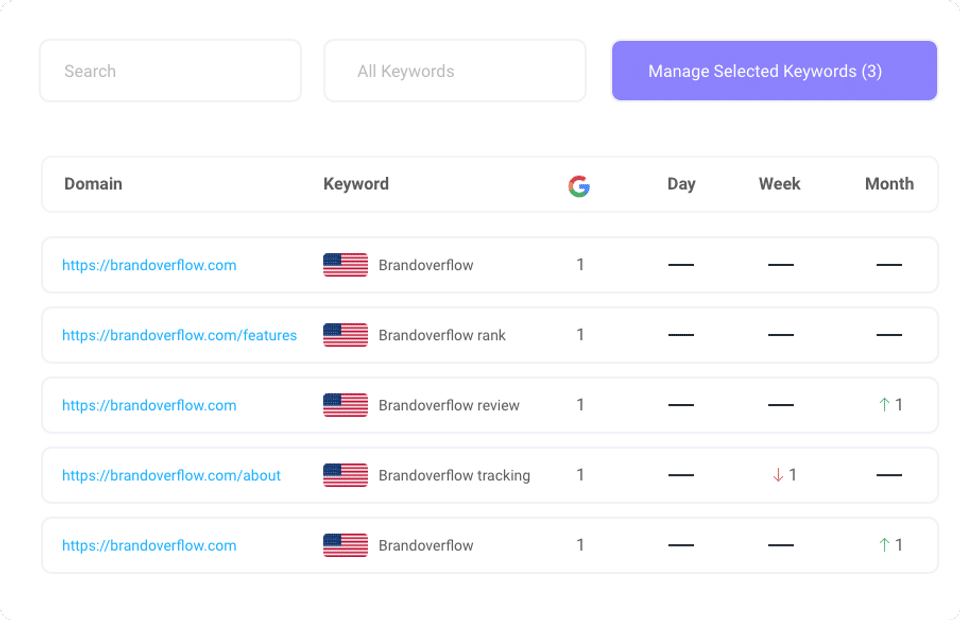Sort by the Domain column header

point(93,184)
